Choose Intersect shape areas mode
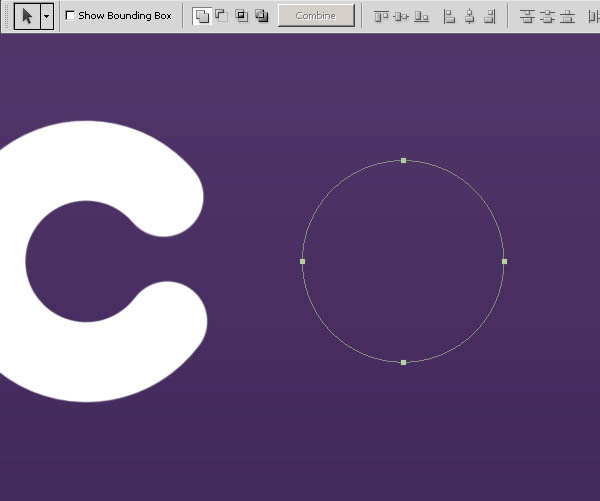600x501 pixels. (241, 16)
